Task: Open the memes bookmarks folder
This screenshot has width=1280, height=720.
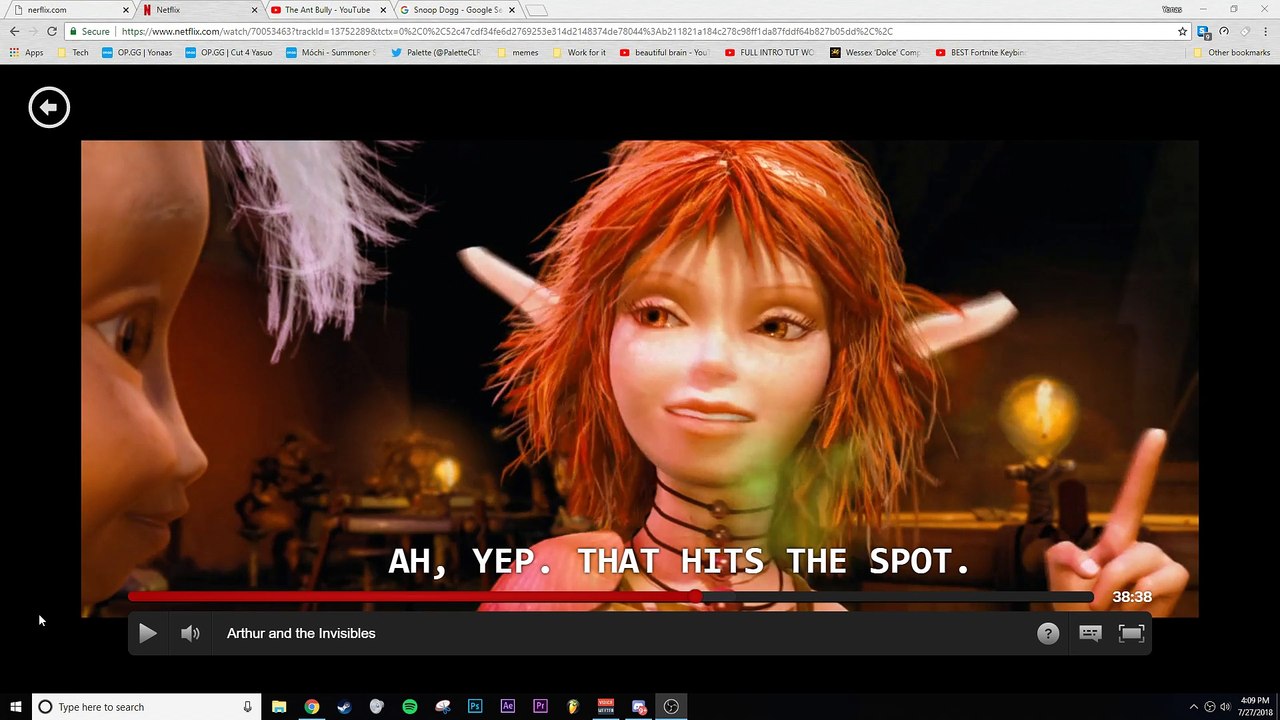Action: click(517, 52)
